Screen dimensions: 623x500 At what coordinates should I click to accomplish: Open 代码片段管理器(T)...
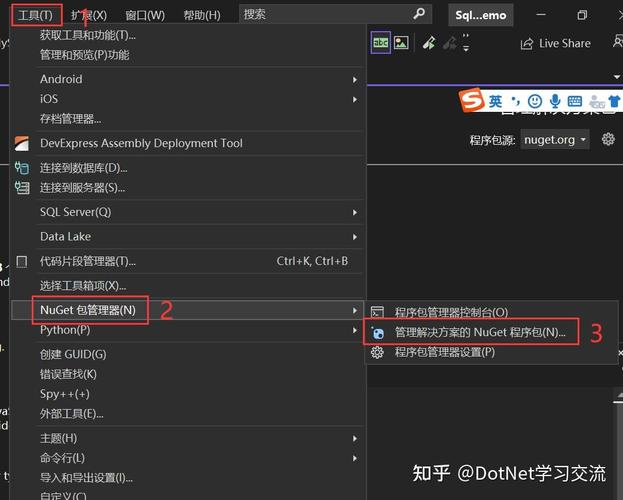(x=188, y=261)
